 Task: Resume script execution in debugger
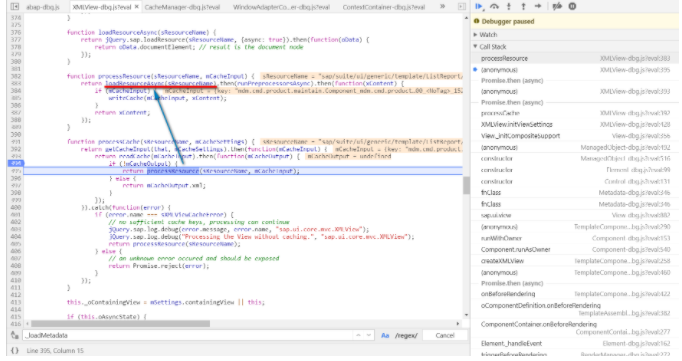[x=479, y=7]
